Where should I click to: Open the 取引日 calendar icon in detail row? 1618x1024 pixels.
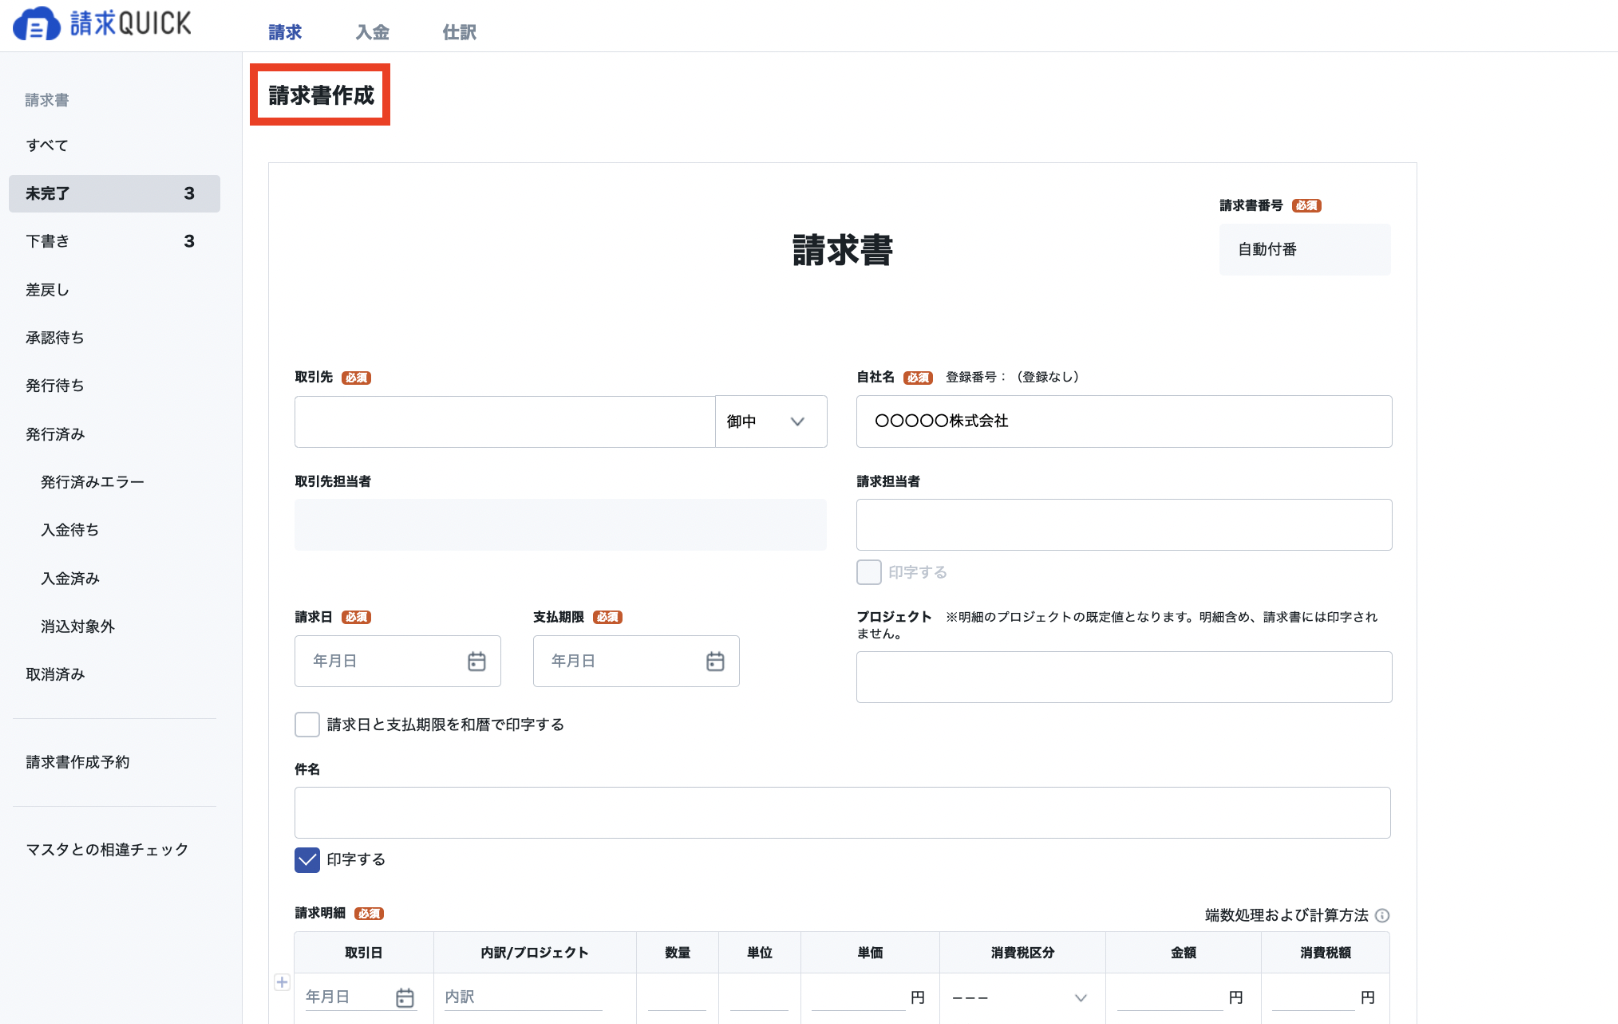pyautogui.click(x=405, y=998)
